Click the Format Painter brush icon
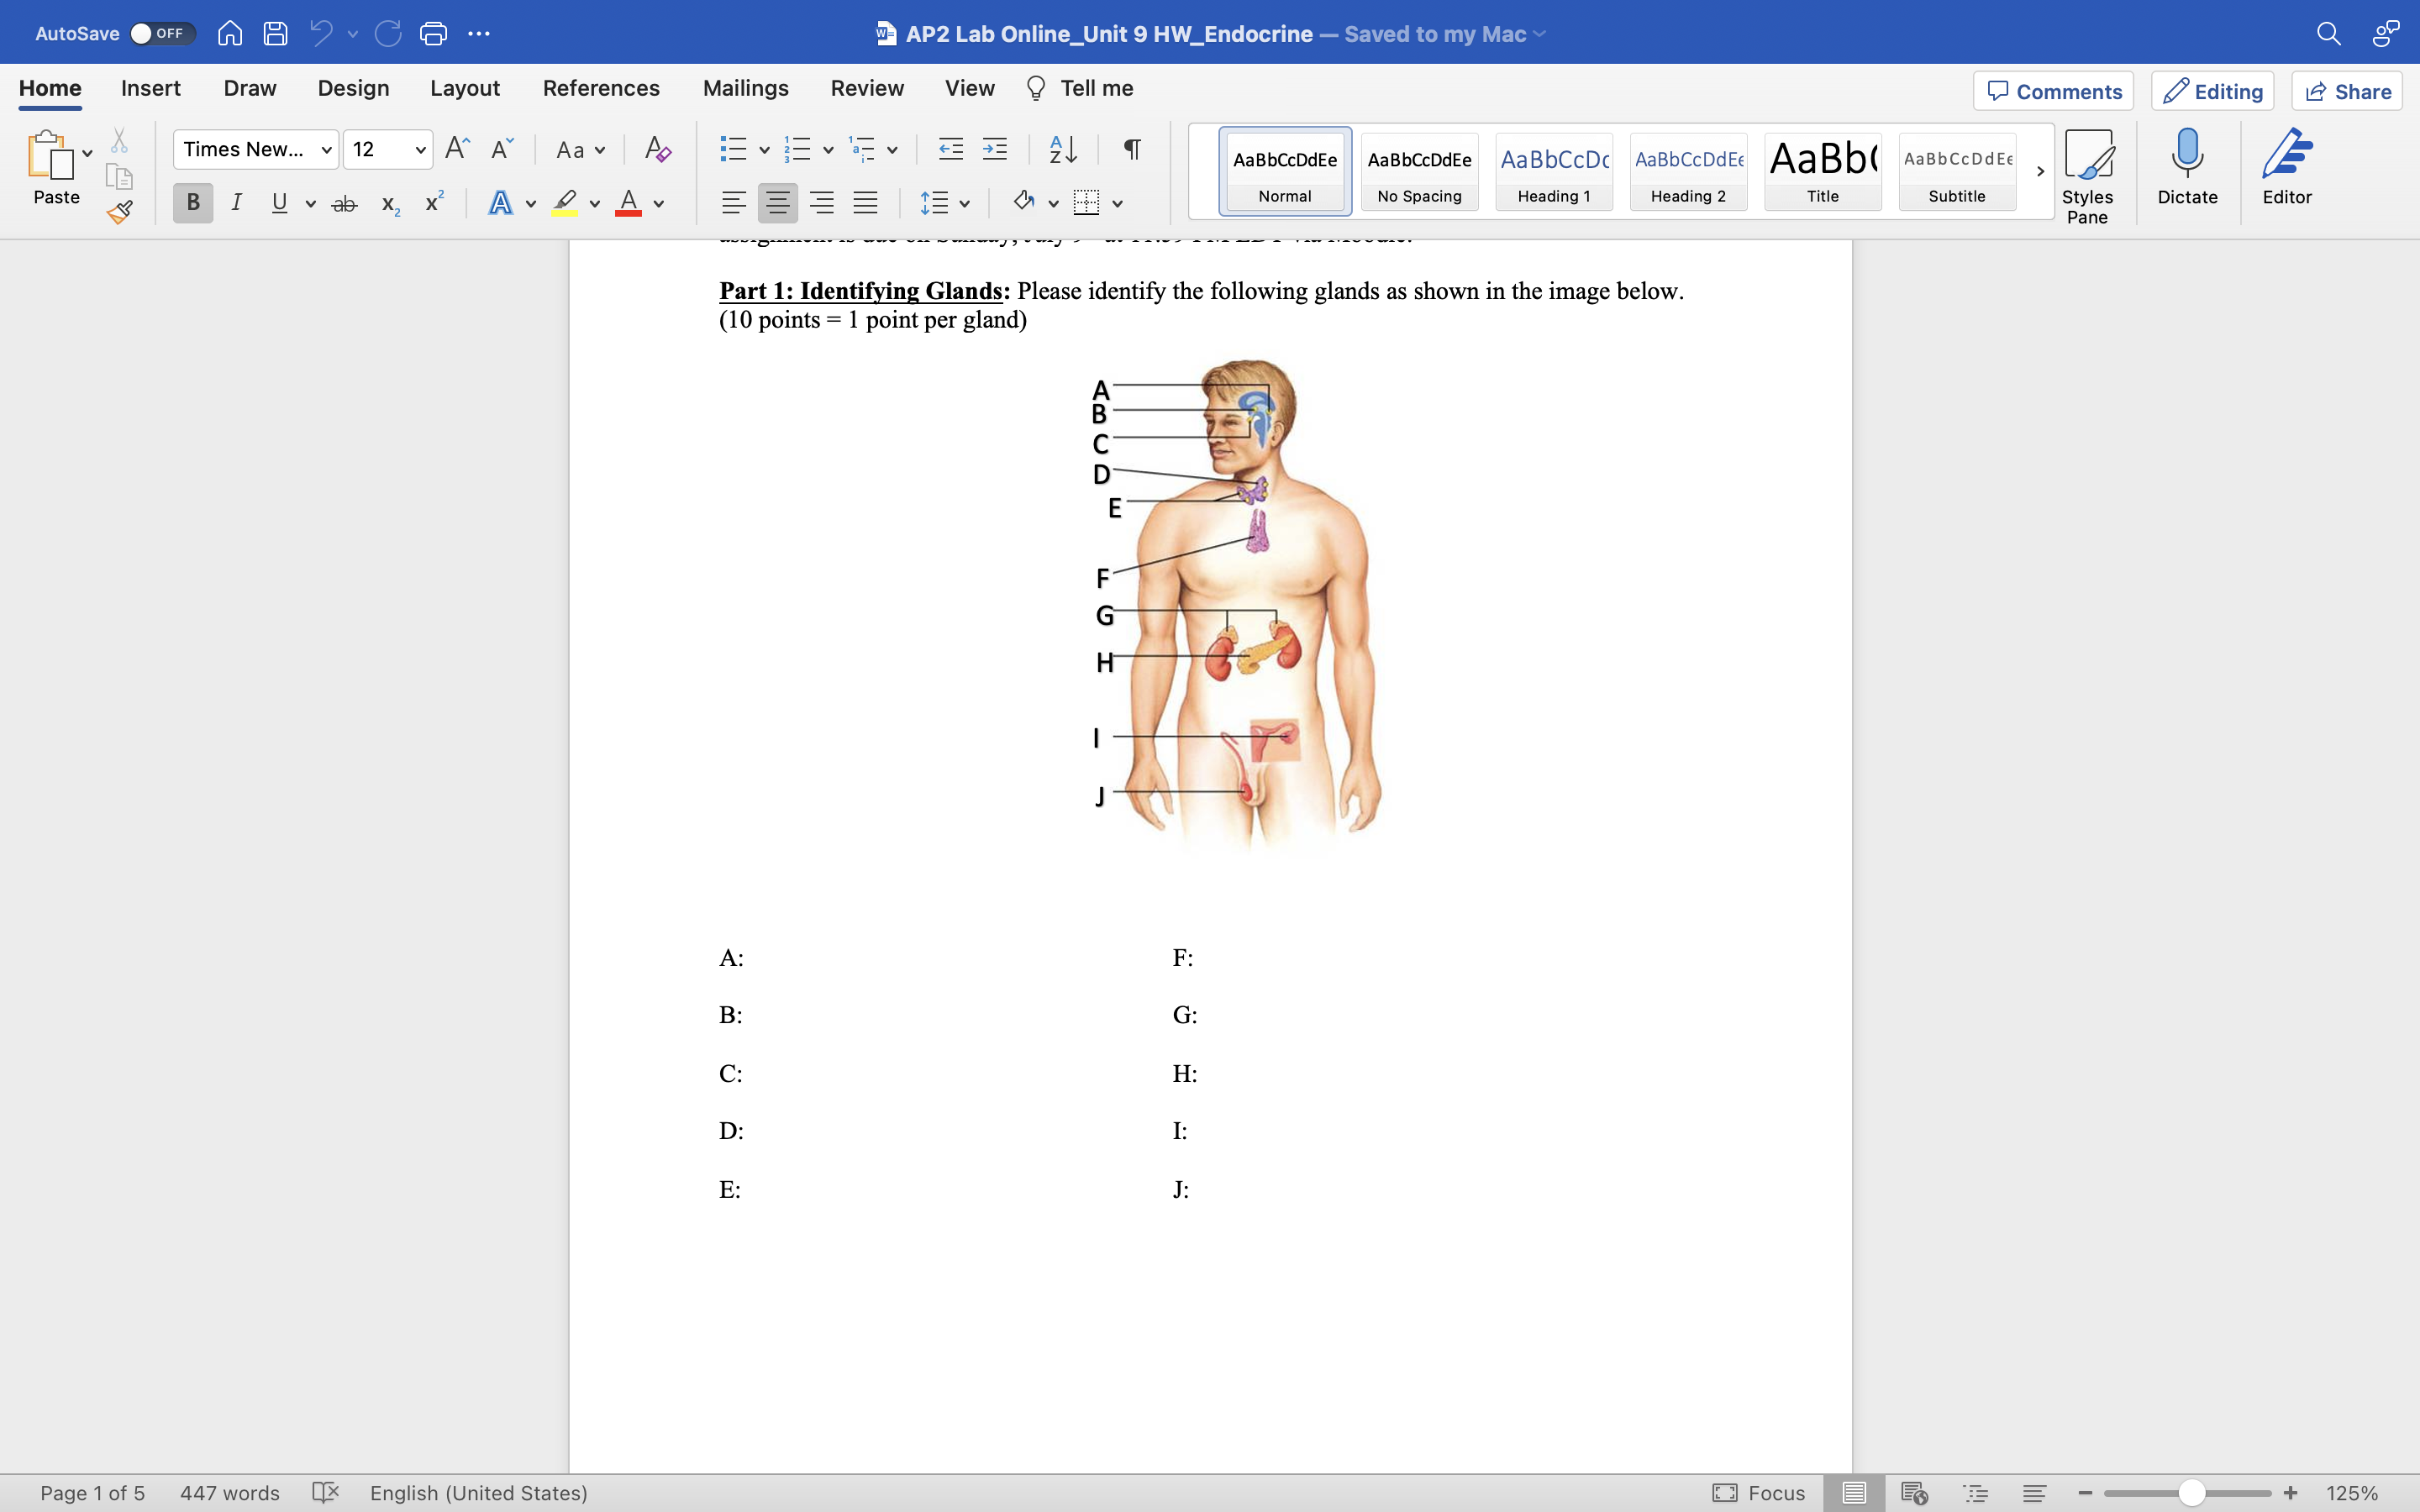2420x1512 pixels. (x=120, y=212)
